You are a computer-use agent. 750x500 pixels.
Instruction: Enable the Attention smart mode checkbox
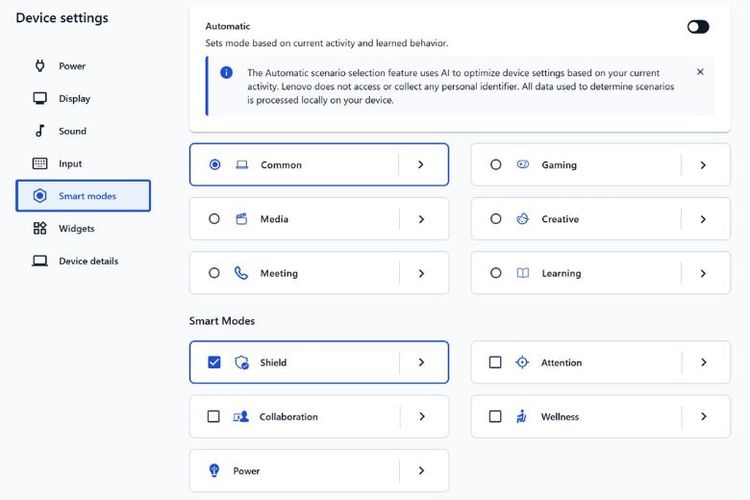pos(495,363)
